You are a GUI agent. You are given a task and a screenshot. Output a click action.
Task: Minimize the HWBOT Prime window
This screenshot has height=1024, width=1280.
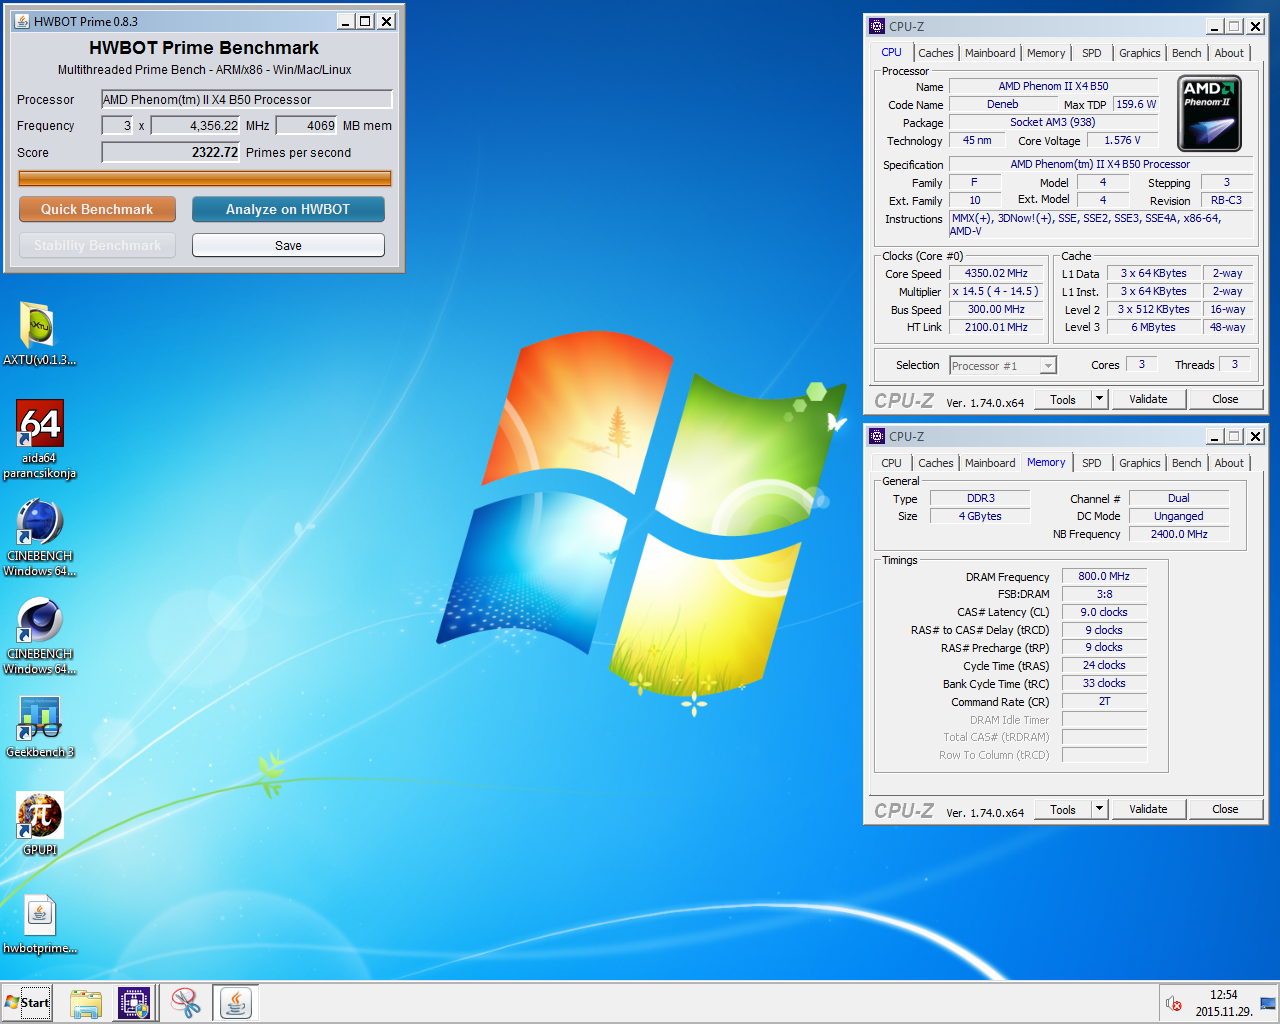tap(345, 21)
